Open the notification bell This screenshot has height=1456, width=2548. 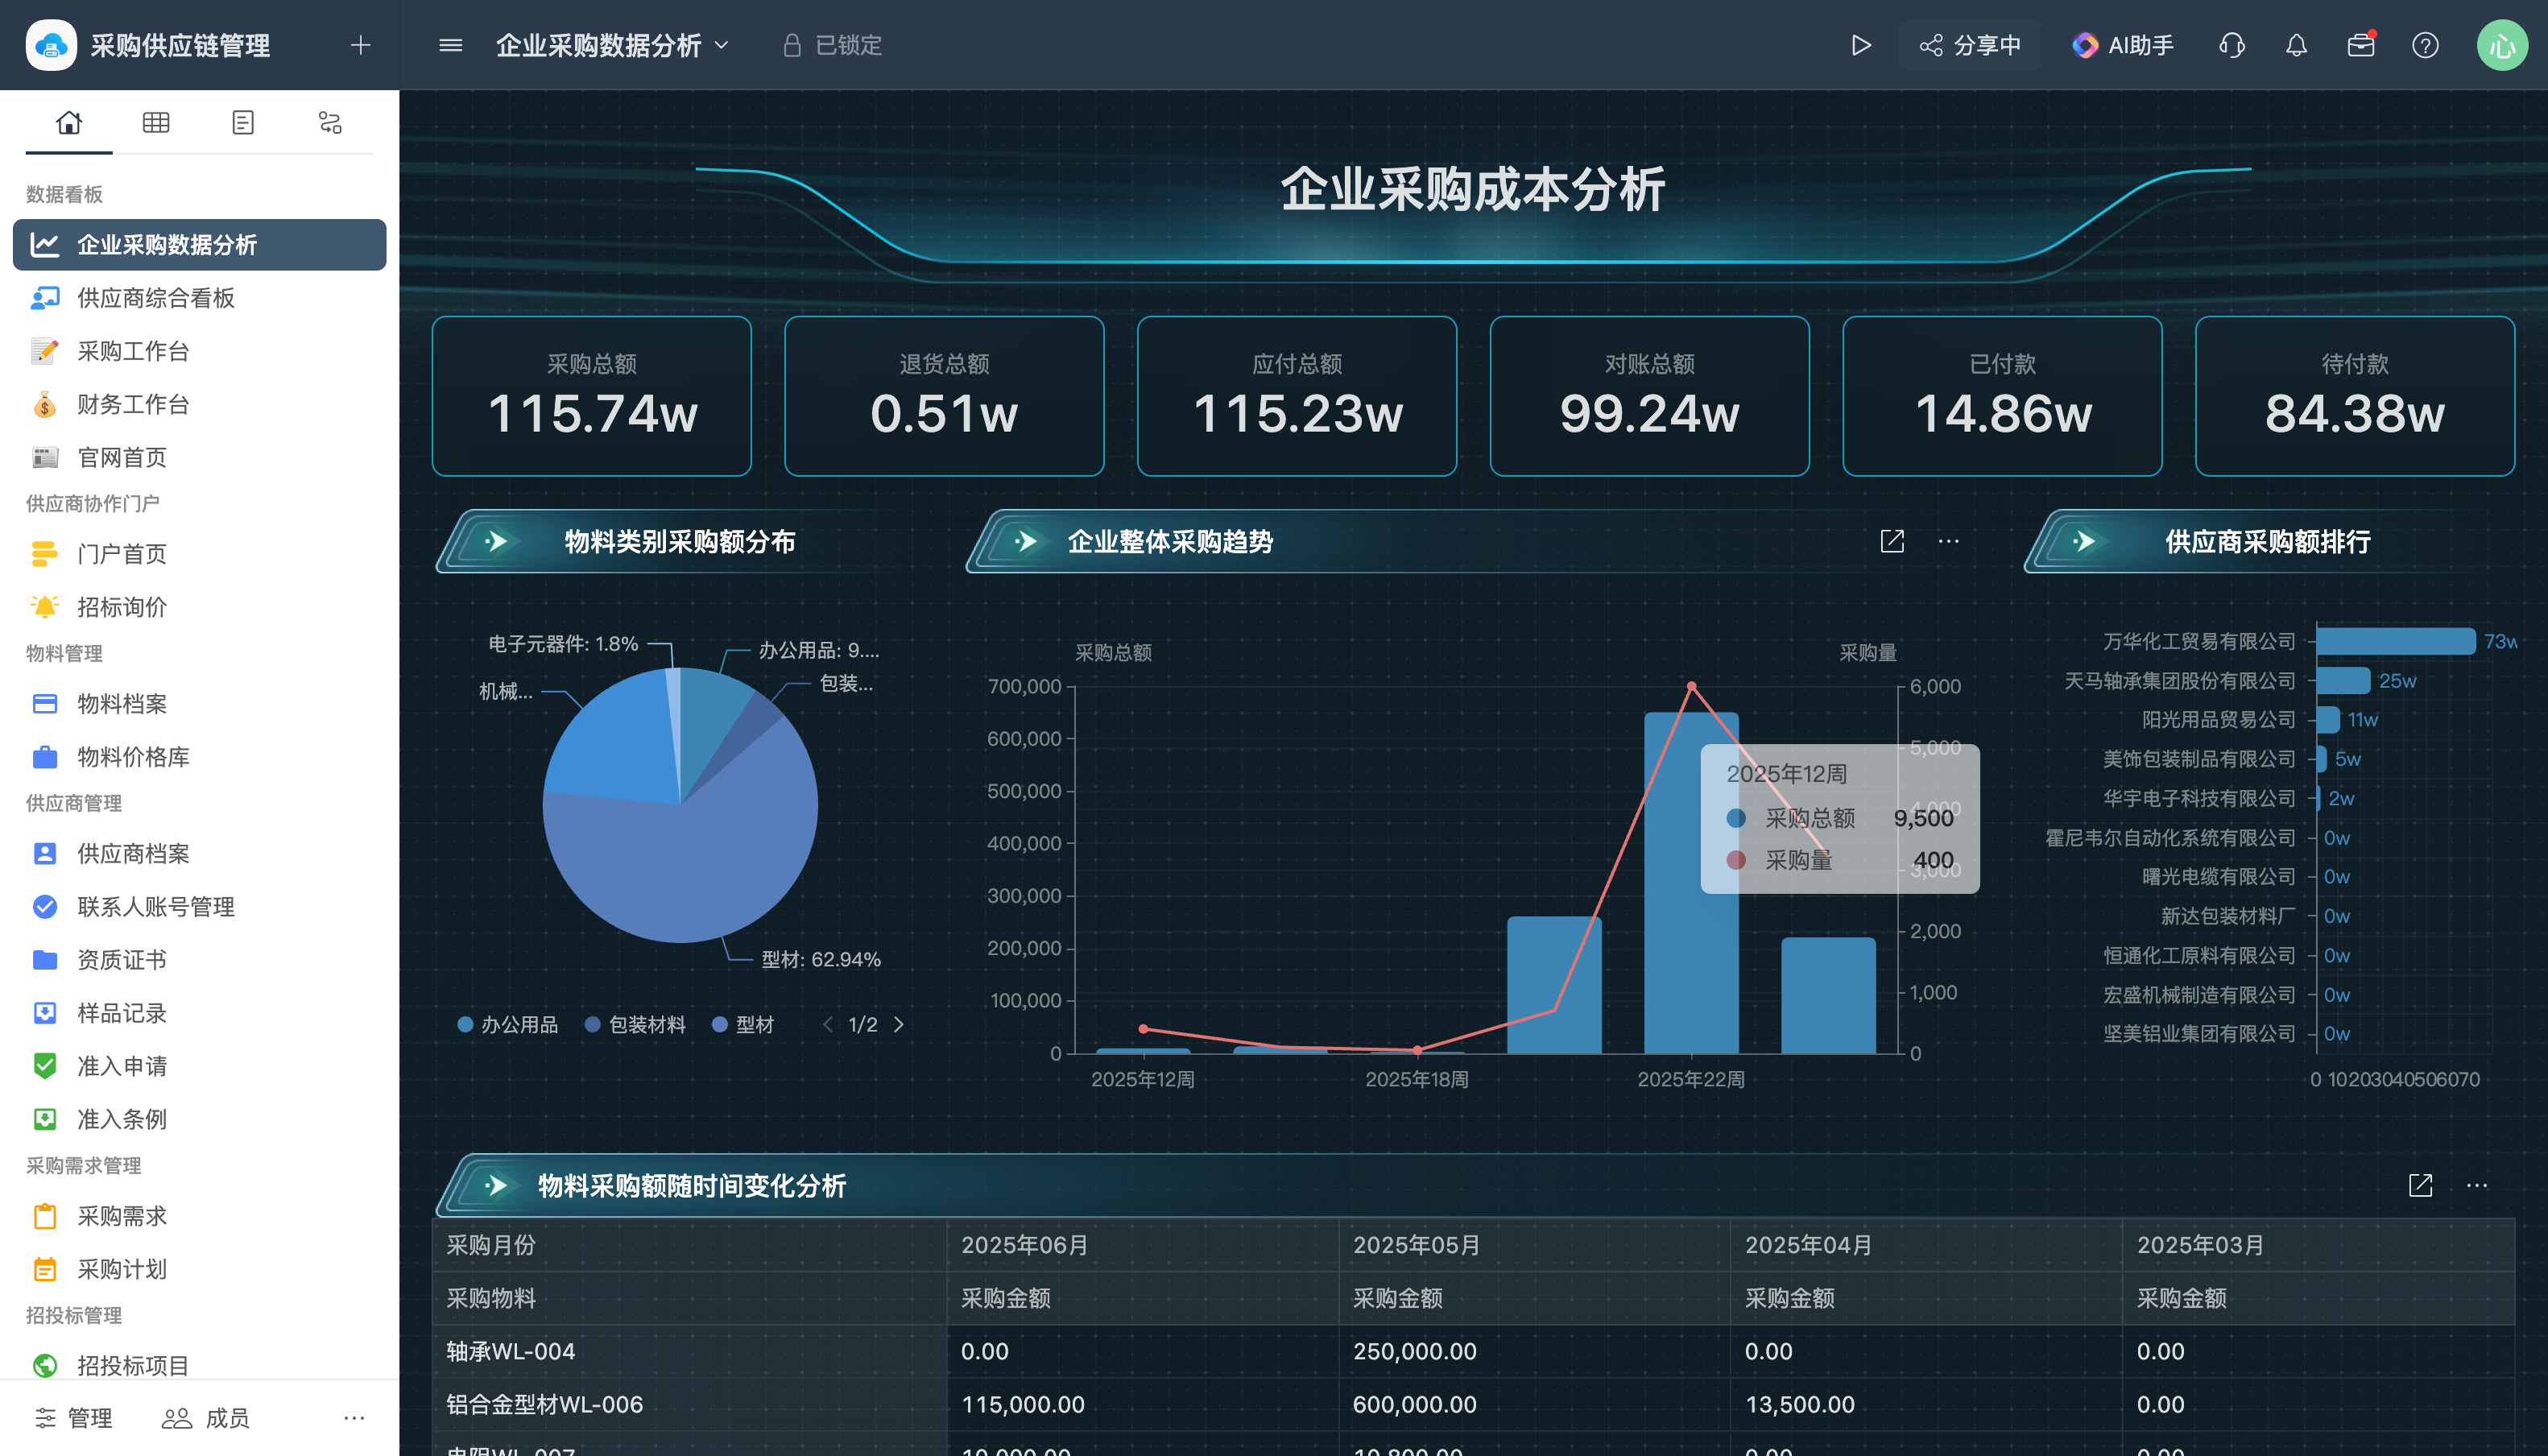click(2296, 45)
